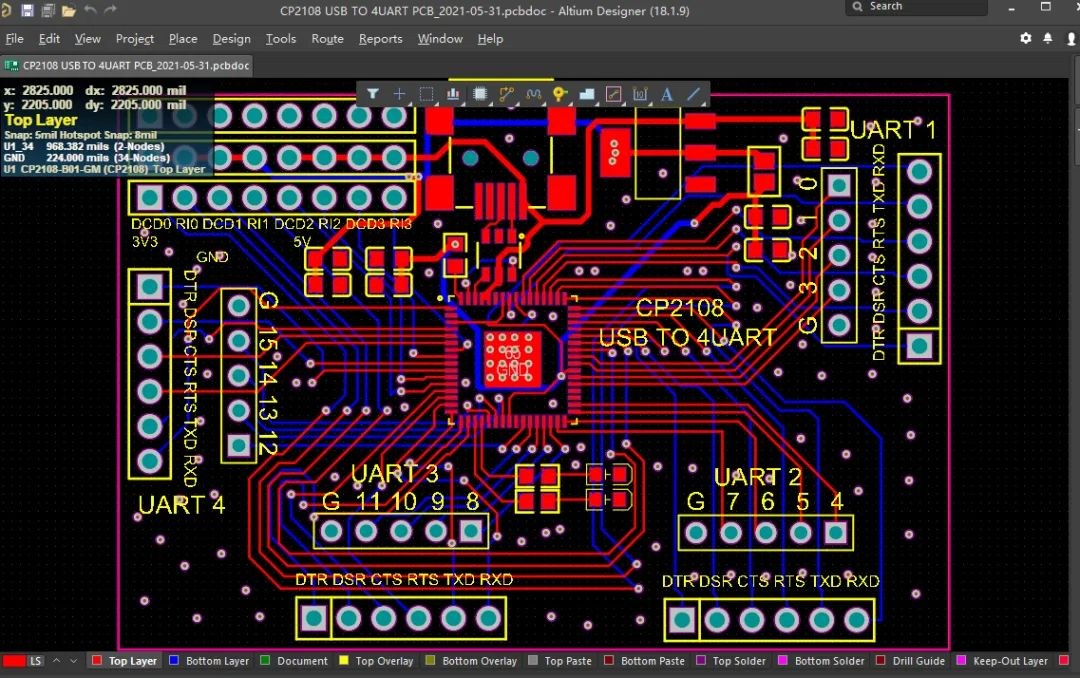This screenshot has width=1080, height=678.
Task: Choose the dashed rectangle selection tool
Action: tap(426, 94)
